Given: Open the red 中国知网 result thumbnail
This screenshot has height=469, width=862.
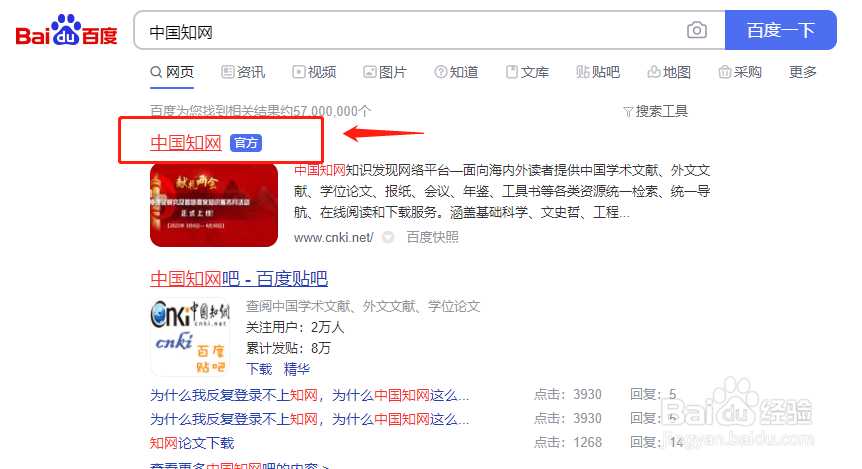Looking at the screenshot, I should pyautogui.click(x=214, y=205).
